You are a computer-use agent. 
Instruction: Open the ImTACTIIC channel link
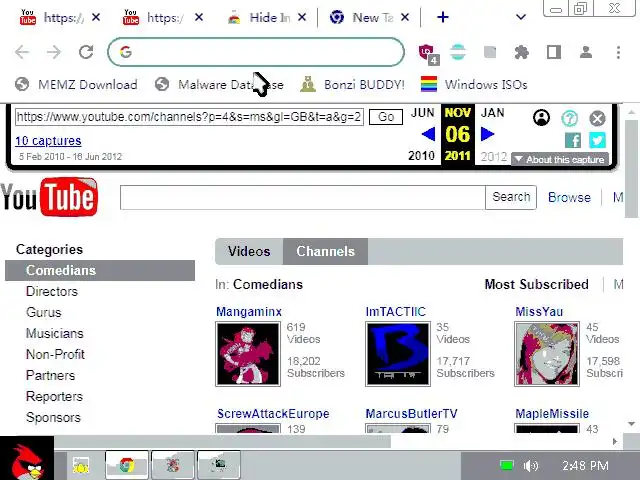[x=396, y=312]
